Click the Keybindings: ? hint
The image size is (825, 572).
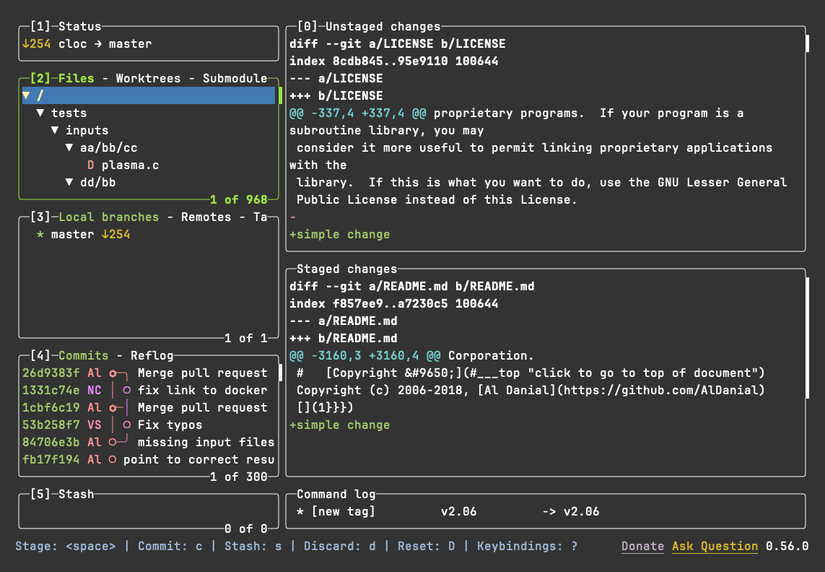click(x=527, y=546)
